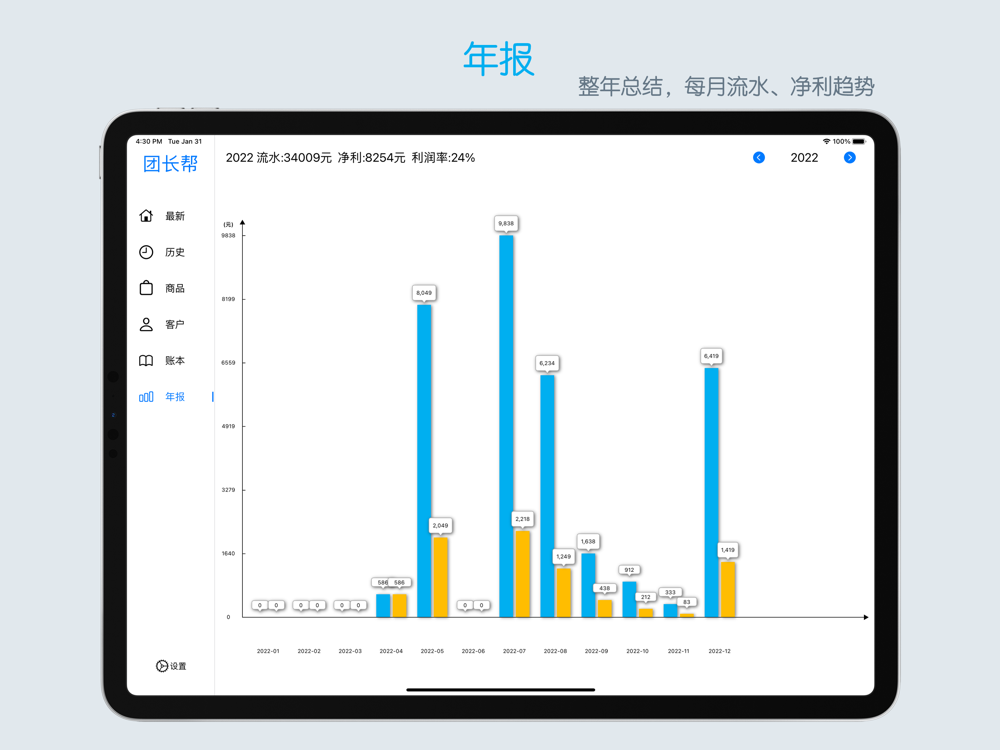
Task: Click the 2022-04 axis label
Action: point(391,651)
